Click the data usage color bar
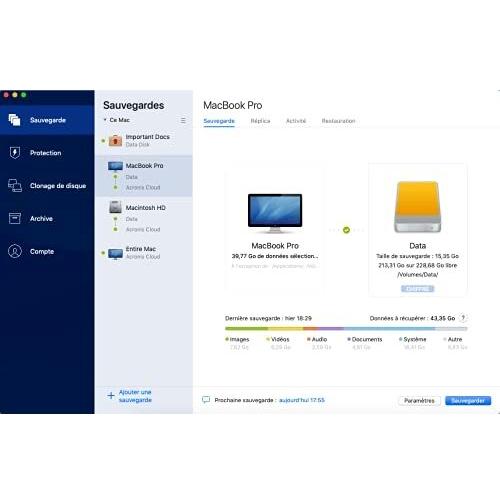The width and height of the screenshot is (500, 500). (346, 329)
